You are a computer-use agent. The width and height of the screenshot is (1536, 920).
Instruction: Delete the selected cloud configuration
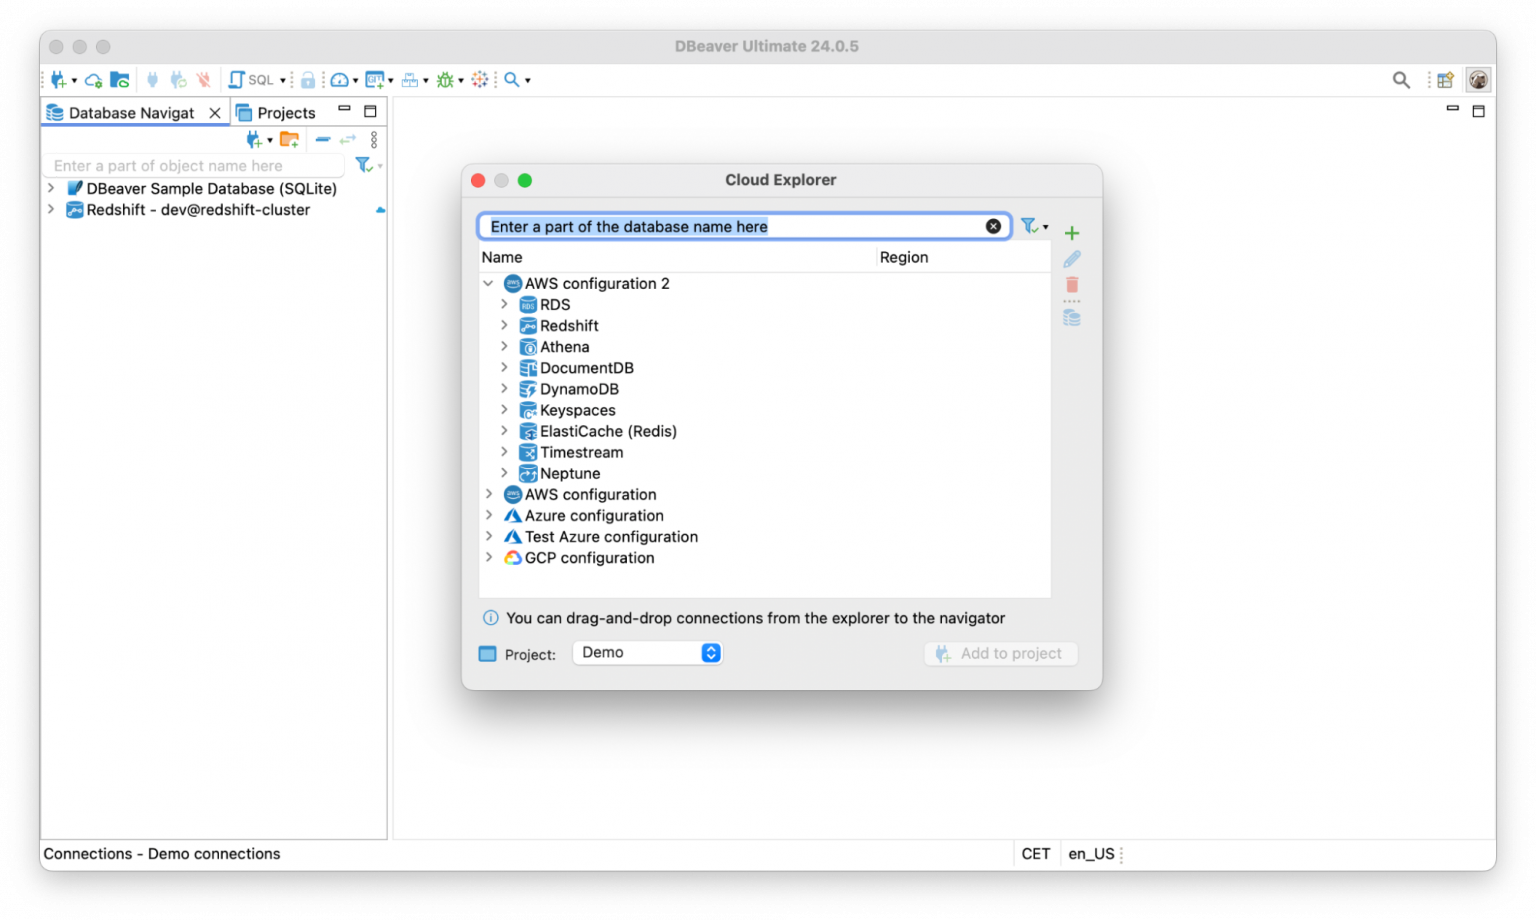tap(1071, 285)
